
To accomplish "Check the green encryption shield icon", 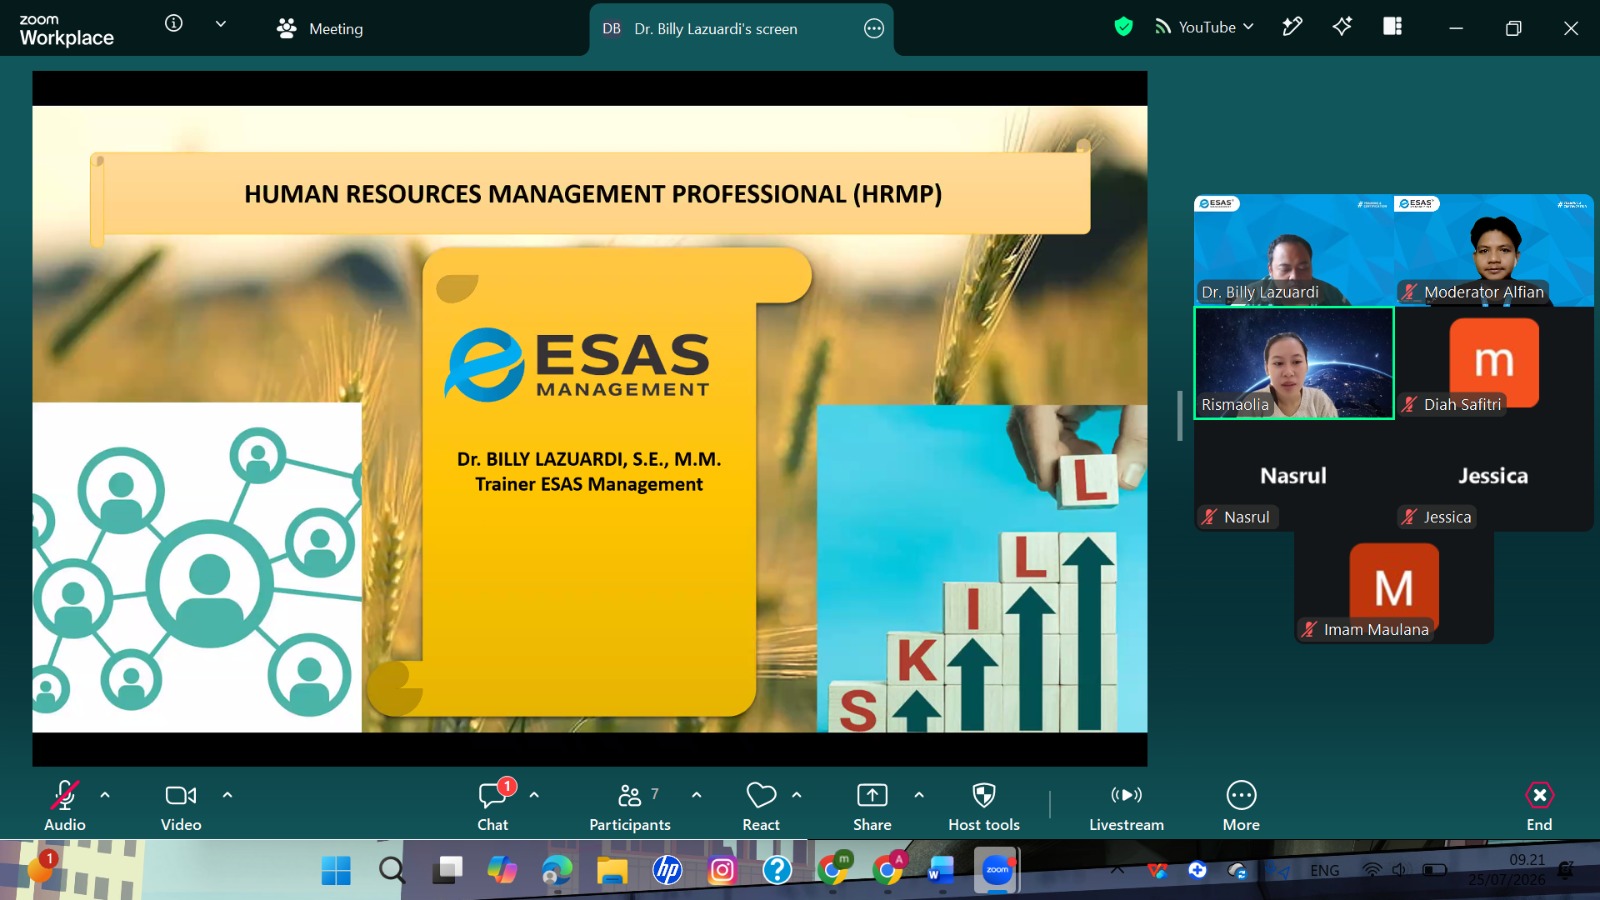I will click(x=1124, y=27).
